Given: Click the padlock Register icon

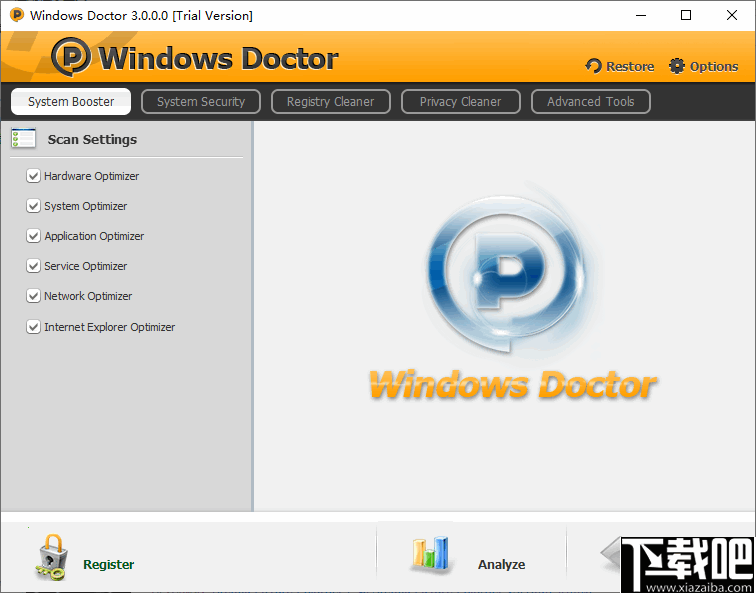Looking at the screenshot, I should 50,557.
